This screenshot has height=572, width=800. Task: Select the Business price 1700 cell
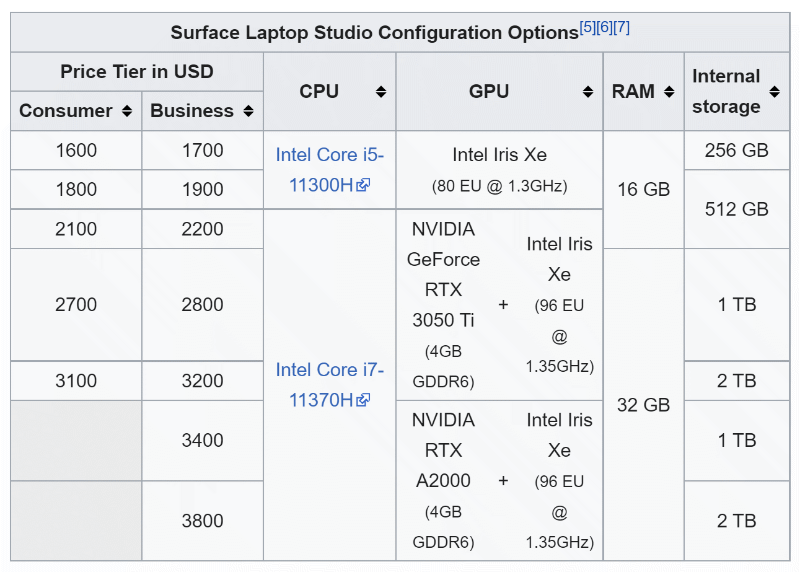pos(203,151)
